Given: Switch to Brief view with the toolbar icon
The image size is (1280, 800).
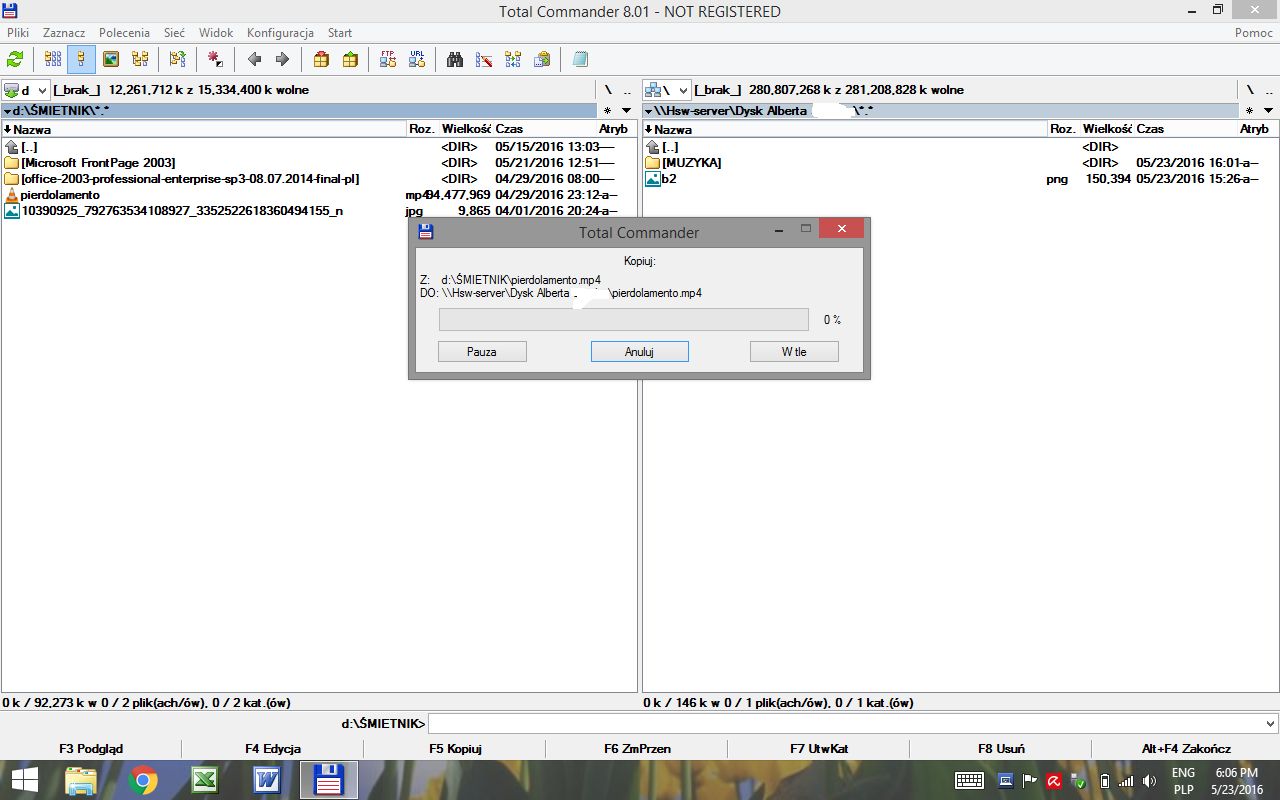Looking at the screenshot, I should (x=53, y=59).
